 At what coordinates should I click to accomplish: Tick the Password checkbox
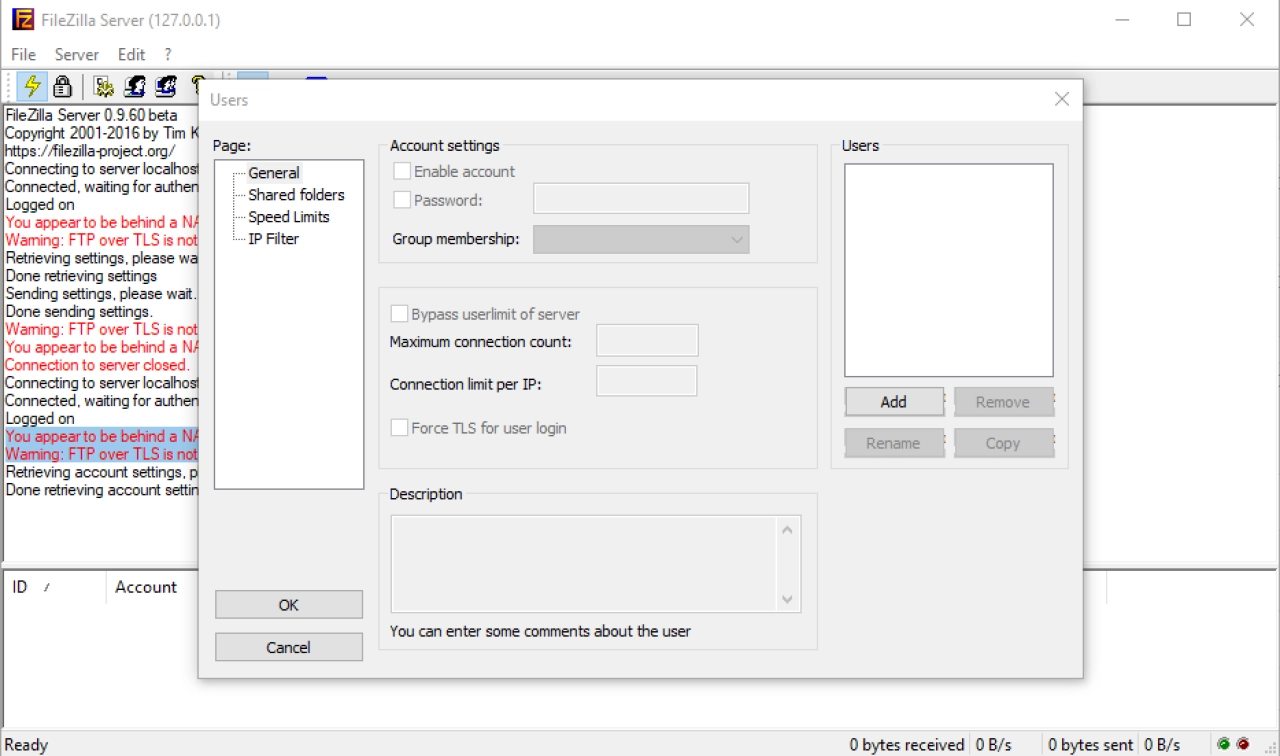pyautogui.click(x=402, y=200)
